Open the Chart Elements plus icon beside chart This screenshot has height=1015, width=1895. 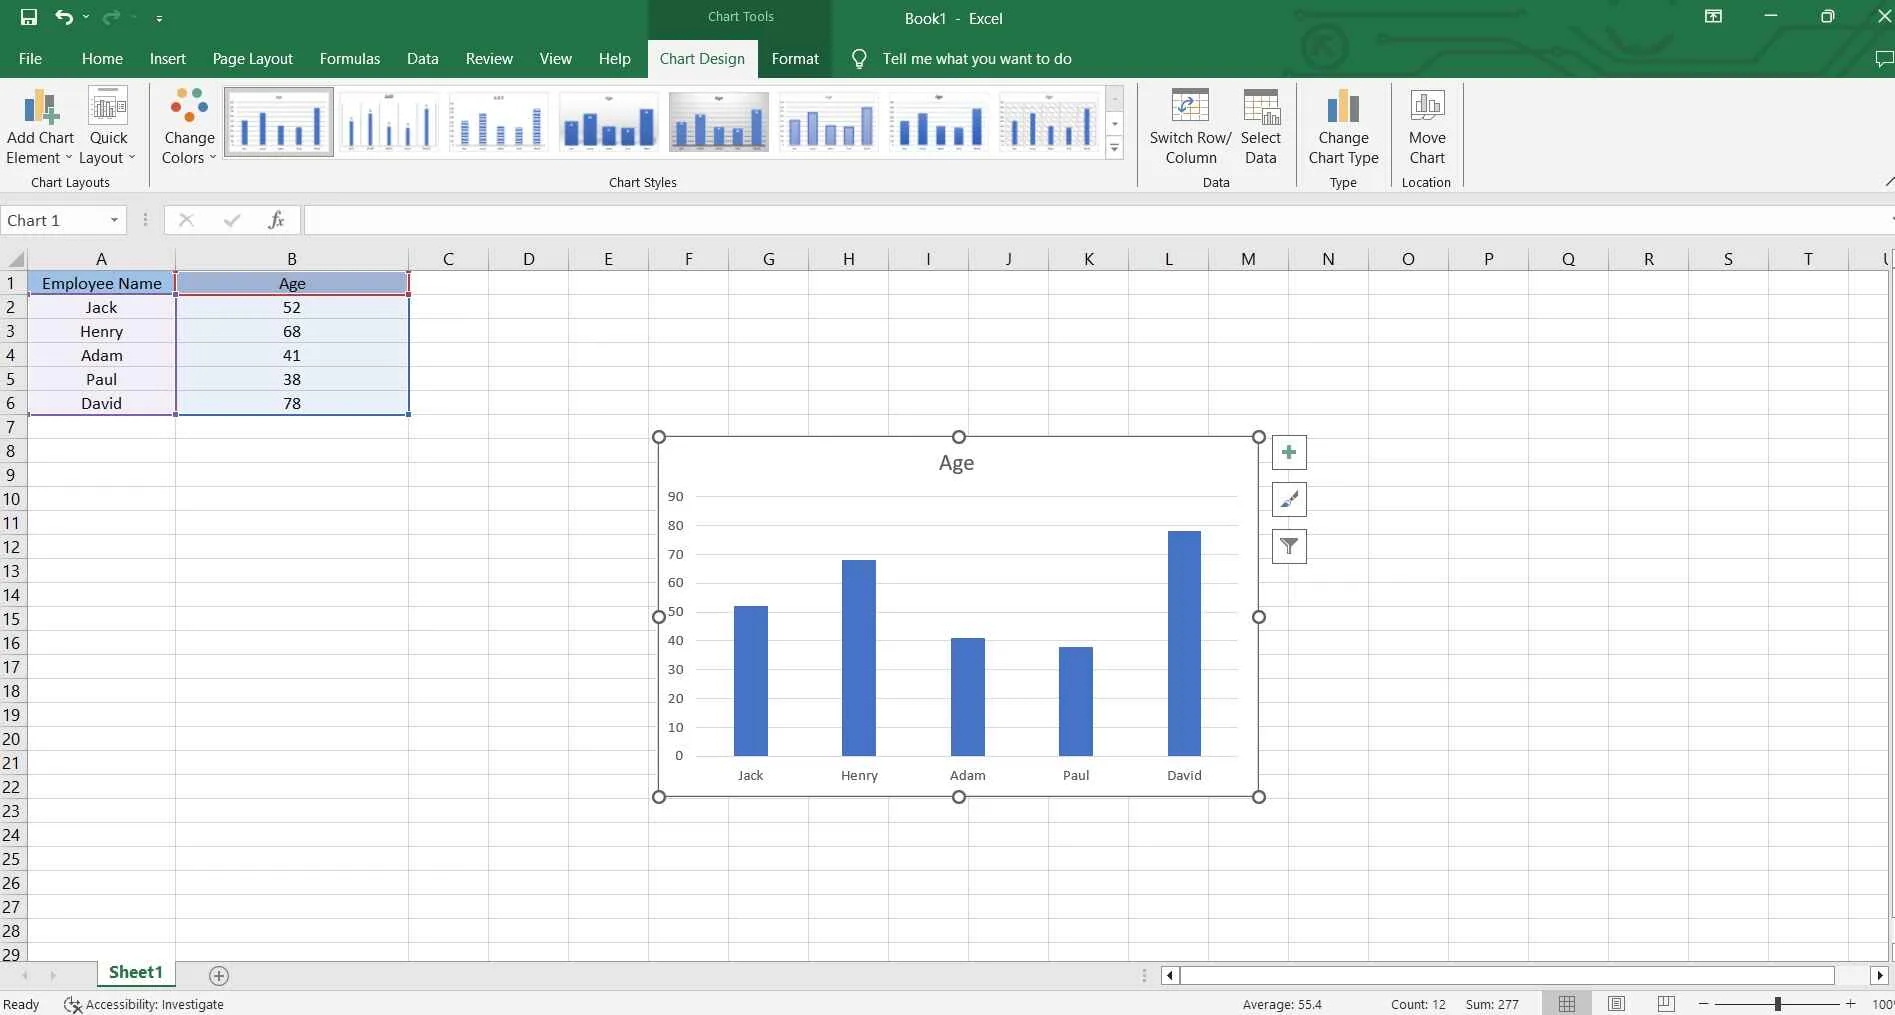1289,452
